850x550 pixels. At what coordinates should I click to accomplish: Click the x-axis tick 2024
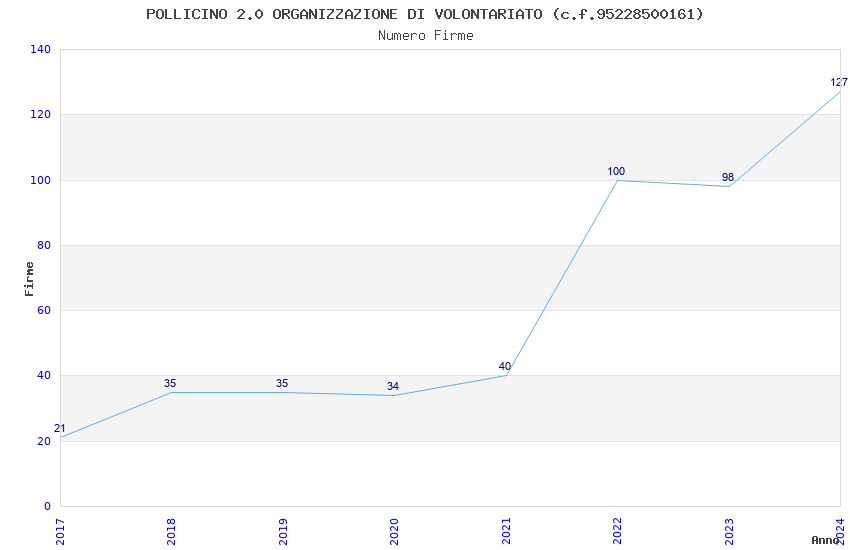[841, 531]
